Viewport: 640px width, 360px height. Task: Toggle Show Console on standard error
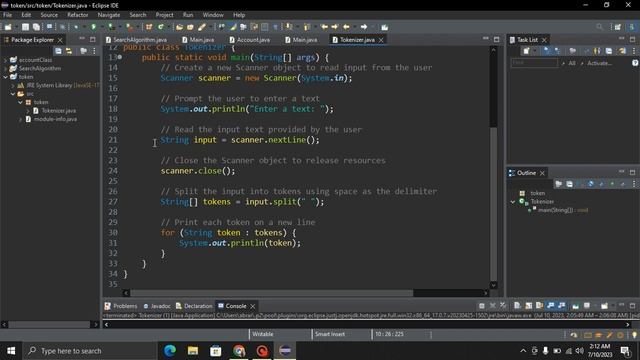(562, 306)
